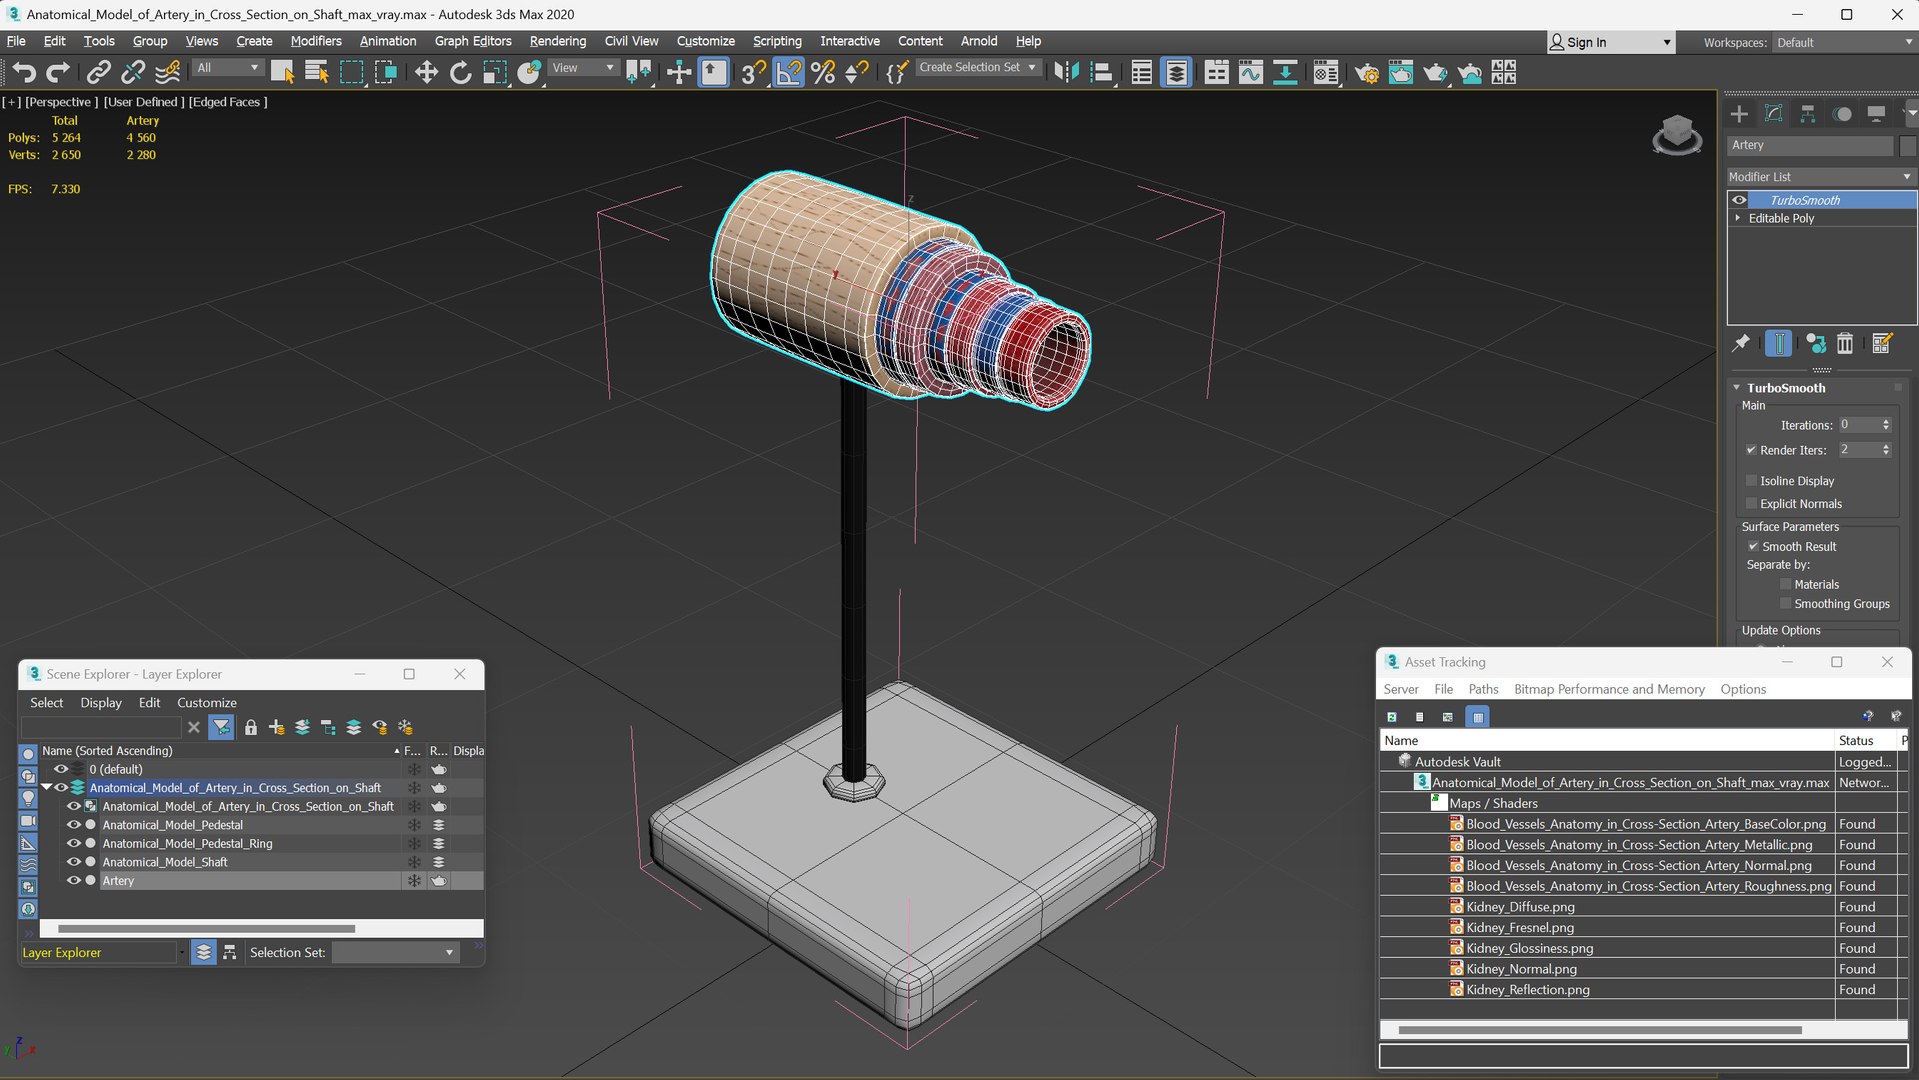Click the Sign In button

tap(1586, 42)
